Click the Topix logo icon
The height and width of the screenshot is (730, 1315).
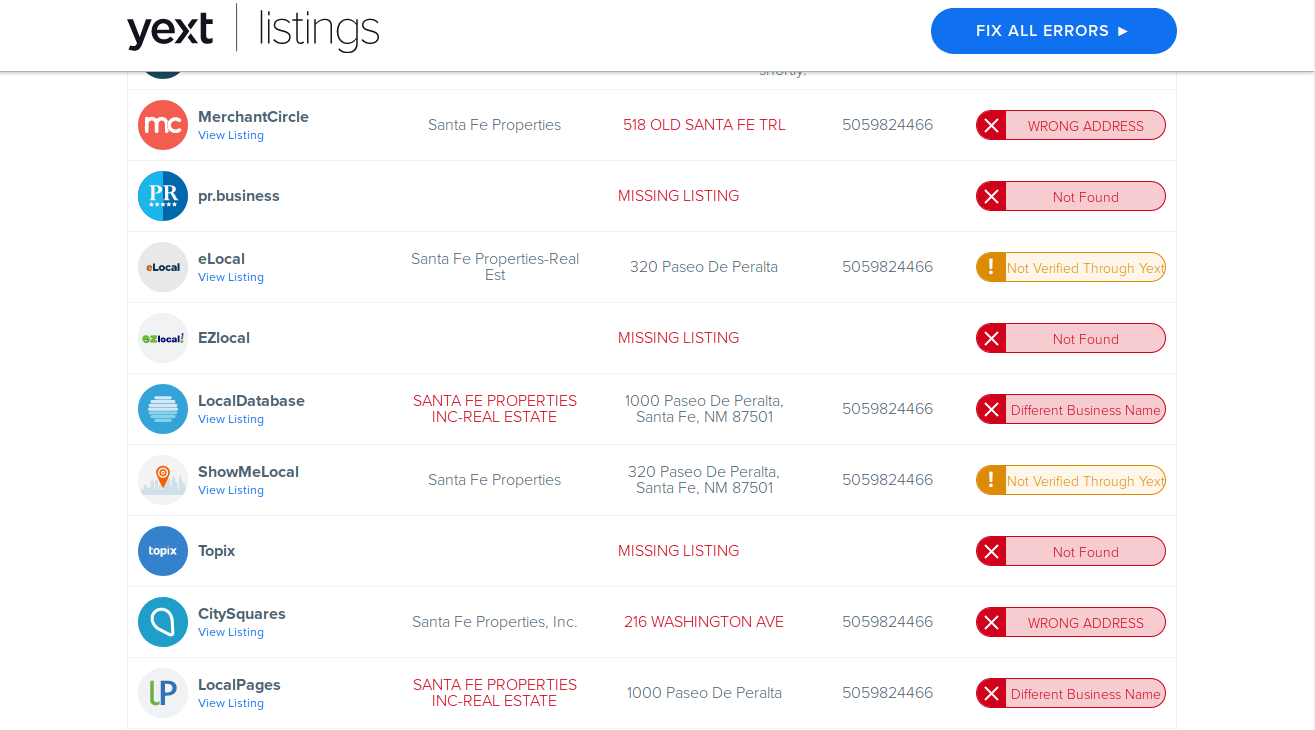click(163, 551)
